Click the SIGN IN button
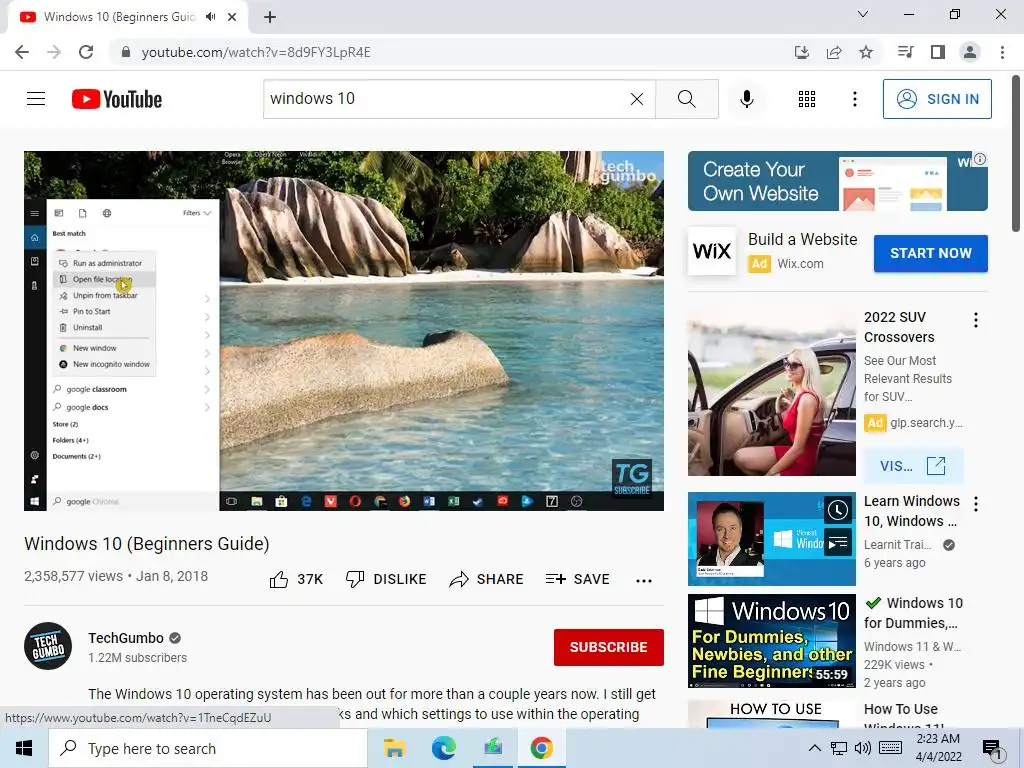Viewport: 1024px width, 768px height. (x=936, y=99)
